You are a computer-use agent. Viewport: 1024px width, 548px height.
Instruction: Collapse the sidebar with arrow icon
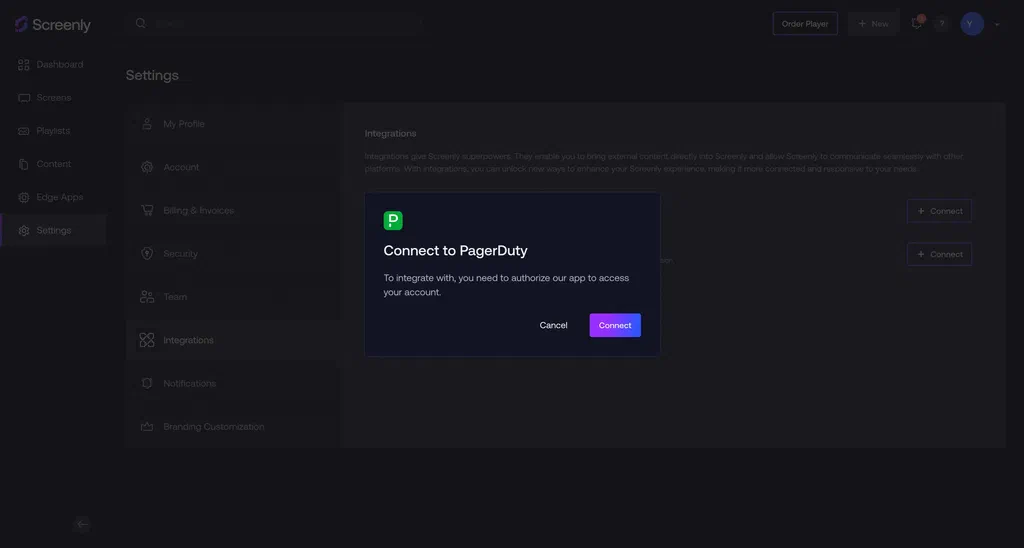pos(82,524)
